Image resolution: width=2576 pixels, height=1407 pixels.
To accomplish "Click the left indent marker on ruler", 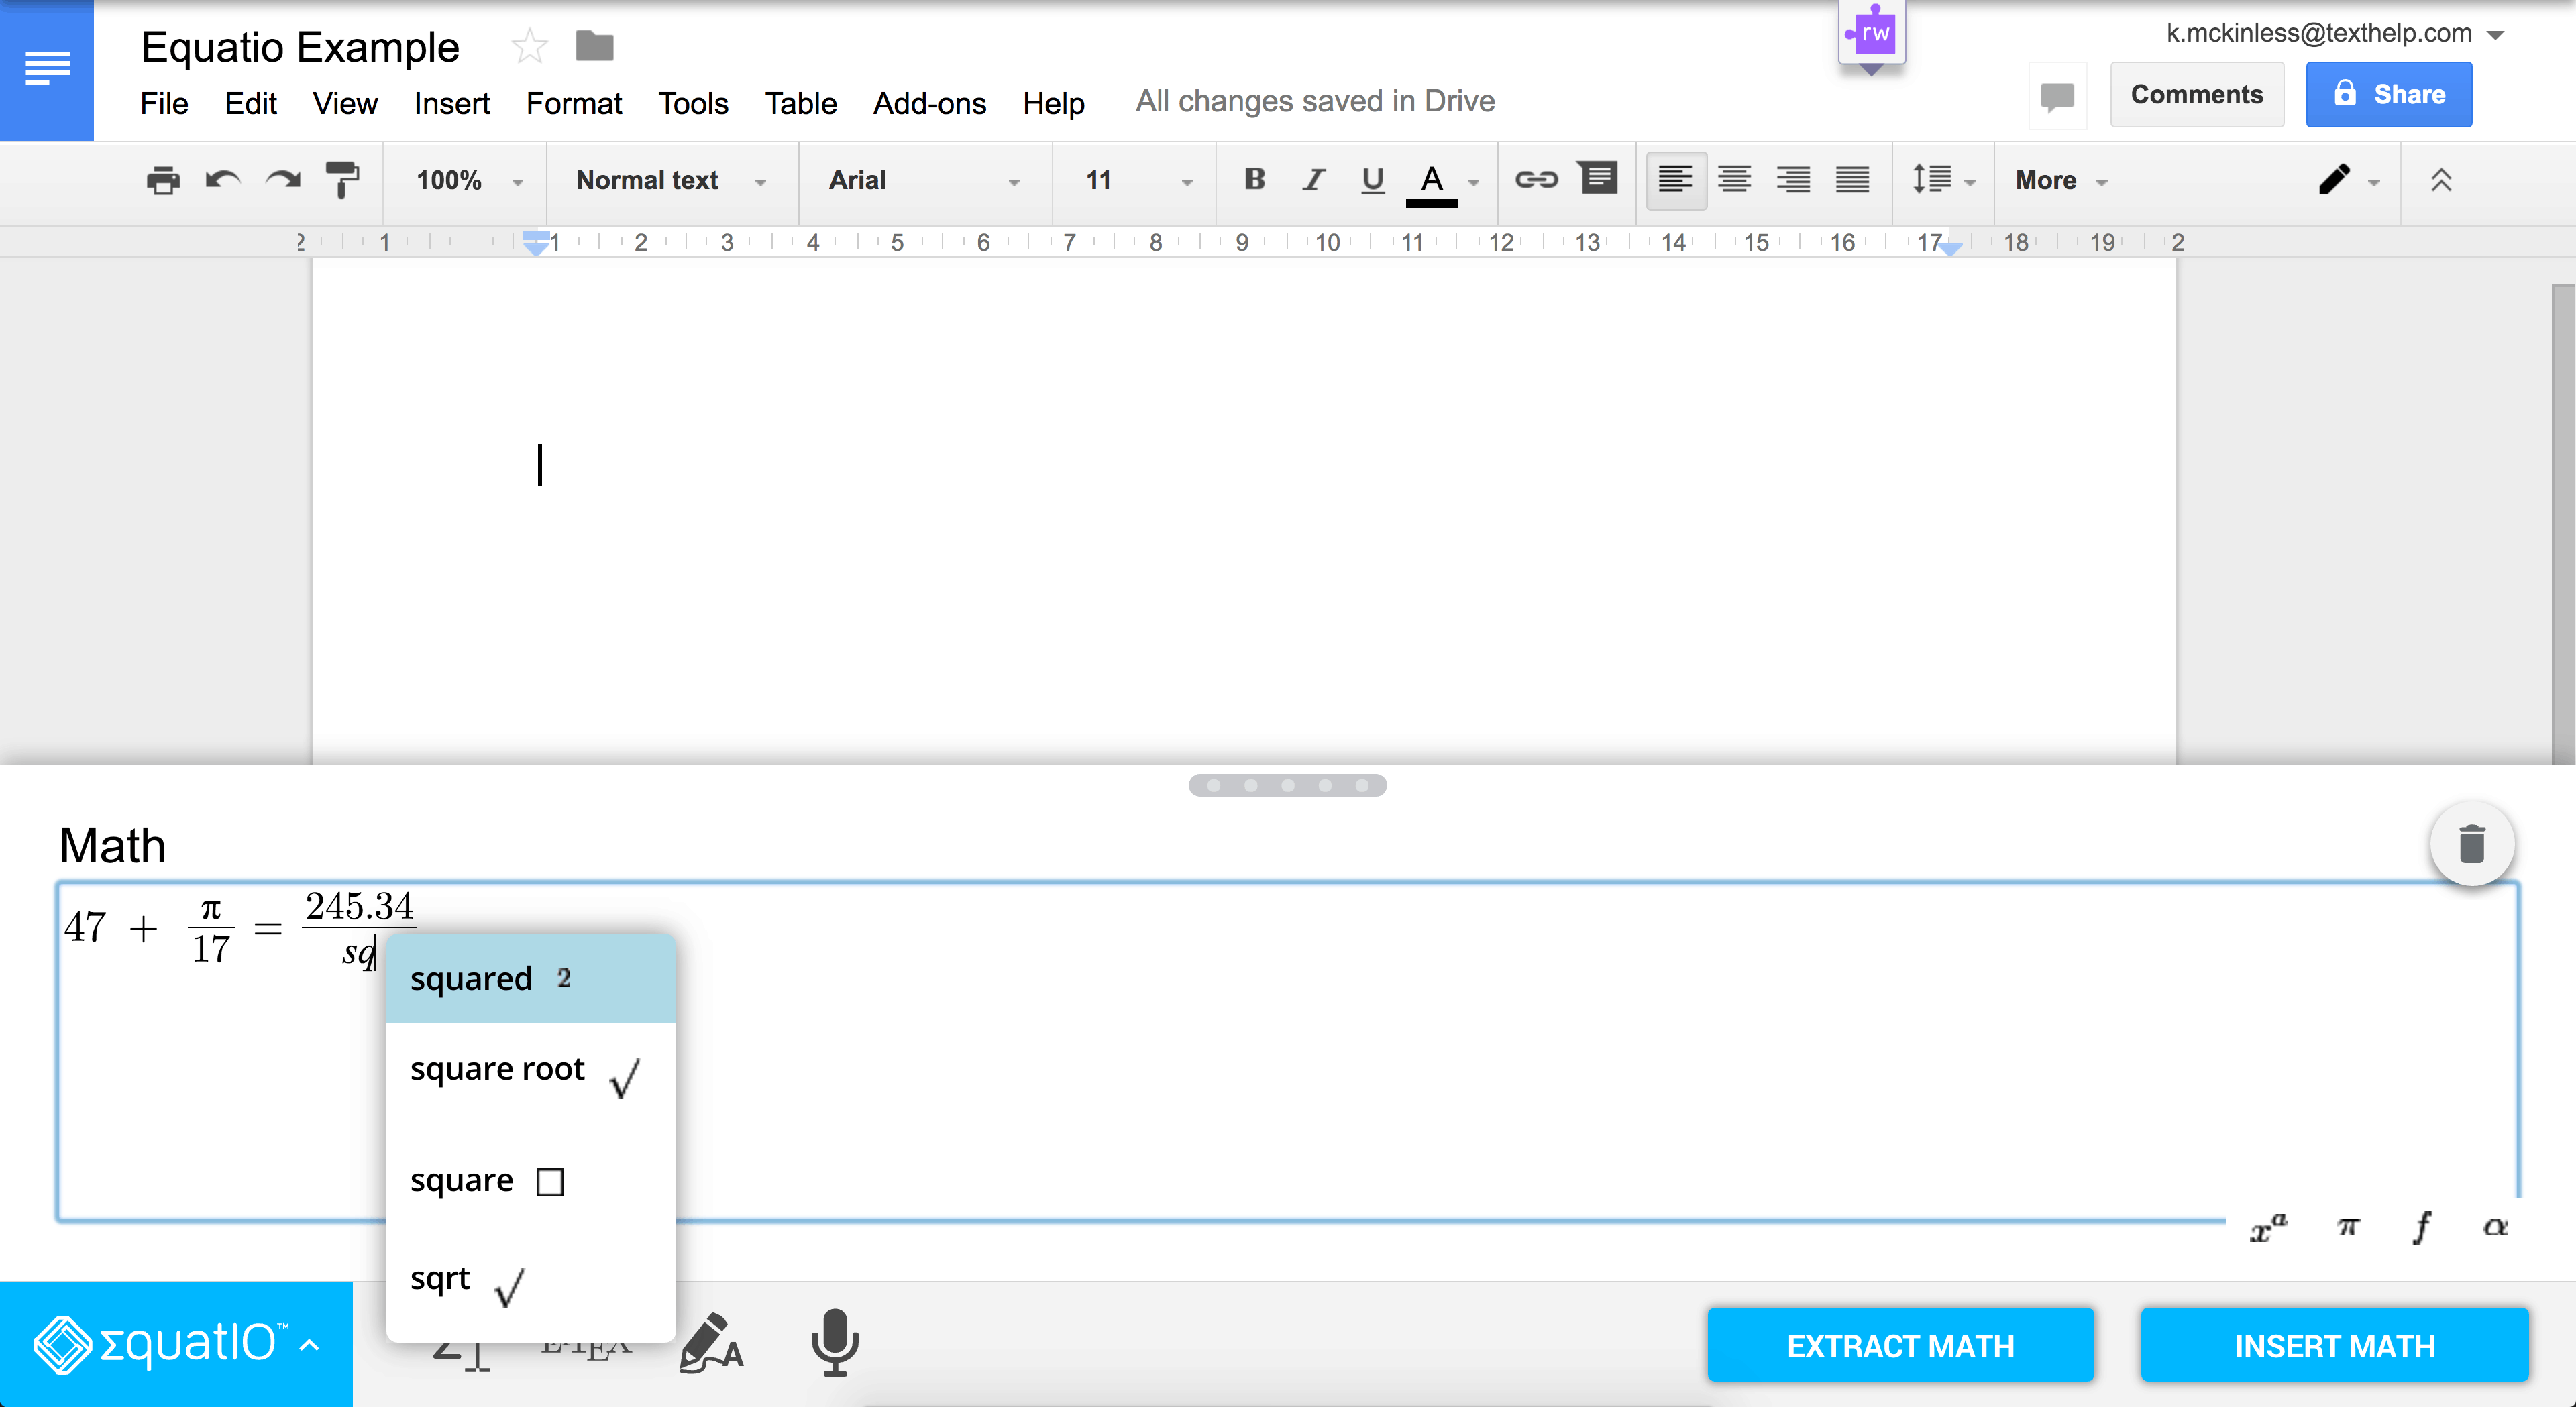I will 536,244.
